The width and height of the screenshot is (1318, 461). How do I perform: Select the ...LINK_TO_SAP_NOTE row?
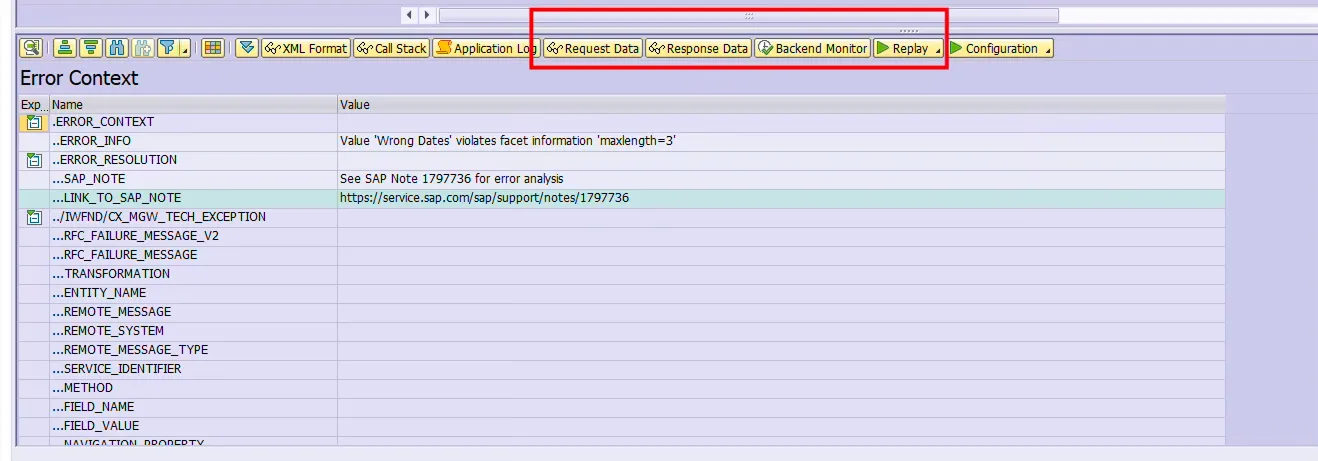click(622, 198)
